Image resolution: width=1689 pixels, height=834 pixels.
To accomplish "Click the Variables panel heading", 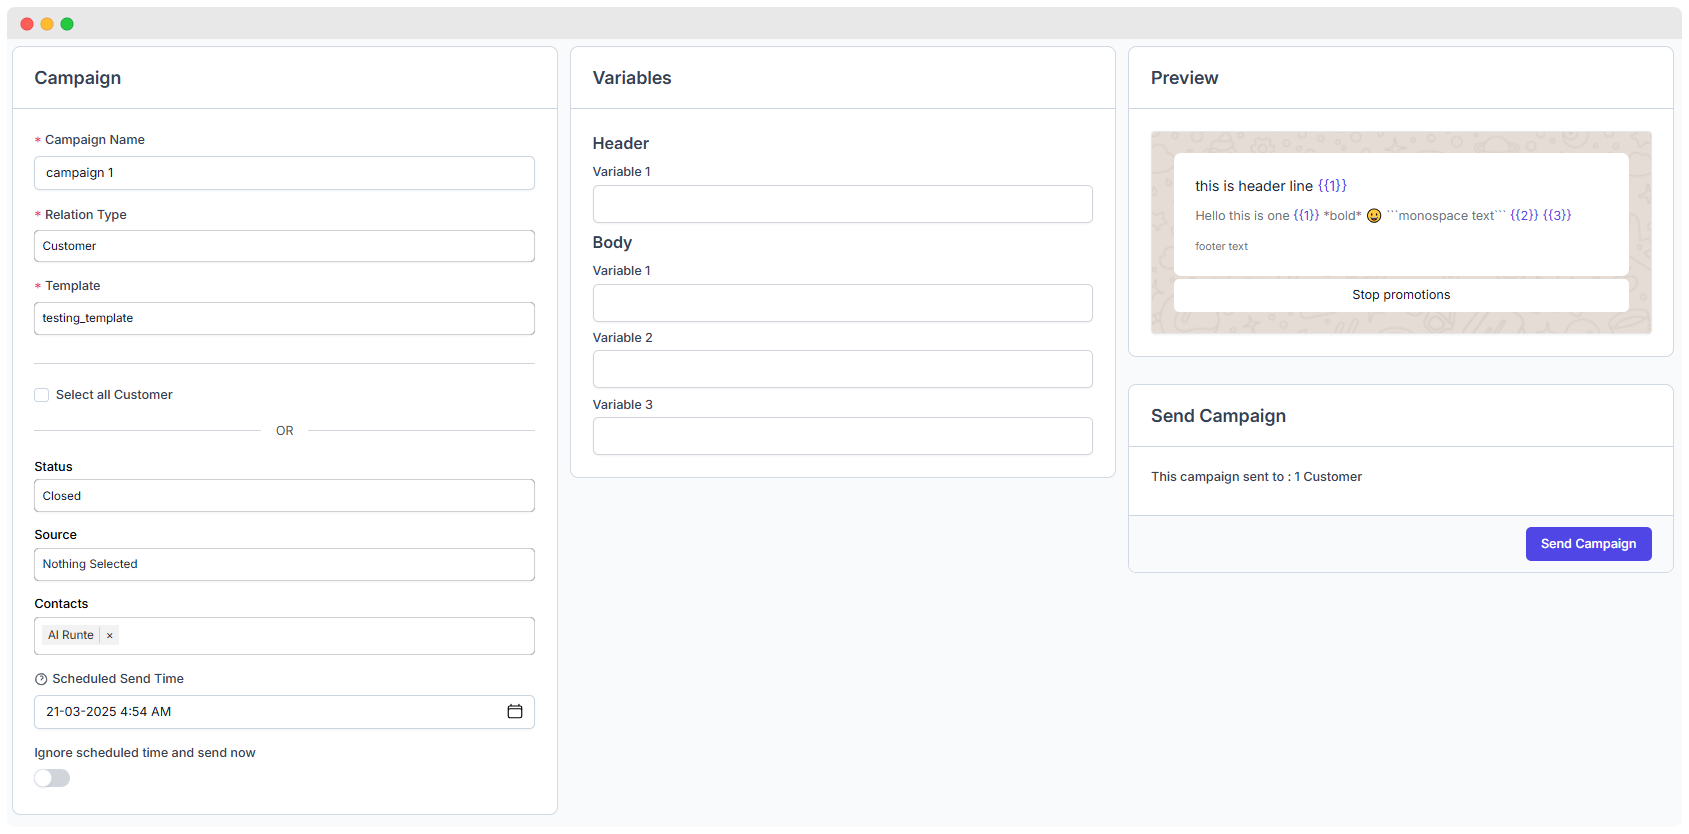I will click(x=632, y=78).
